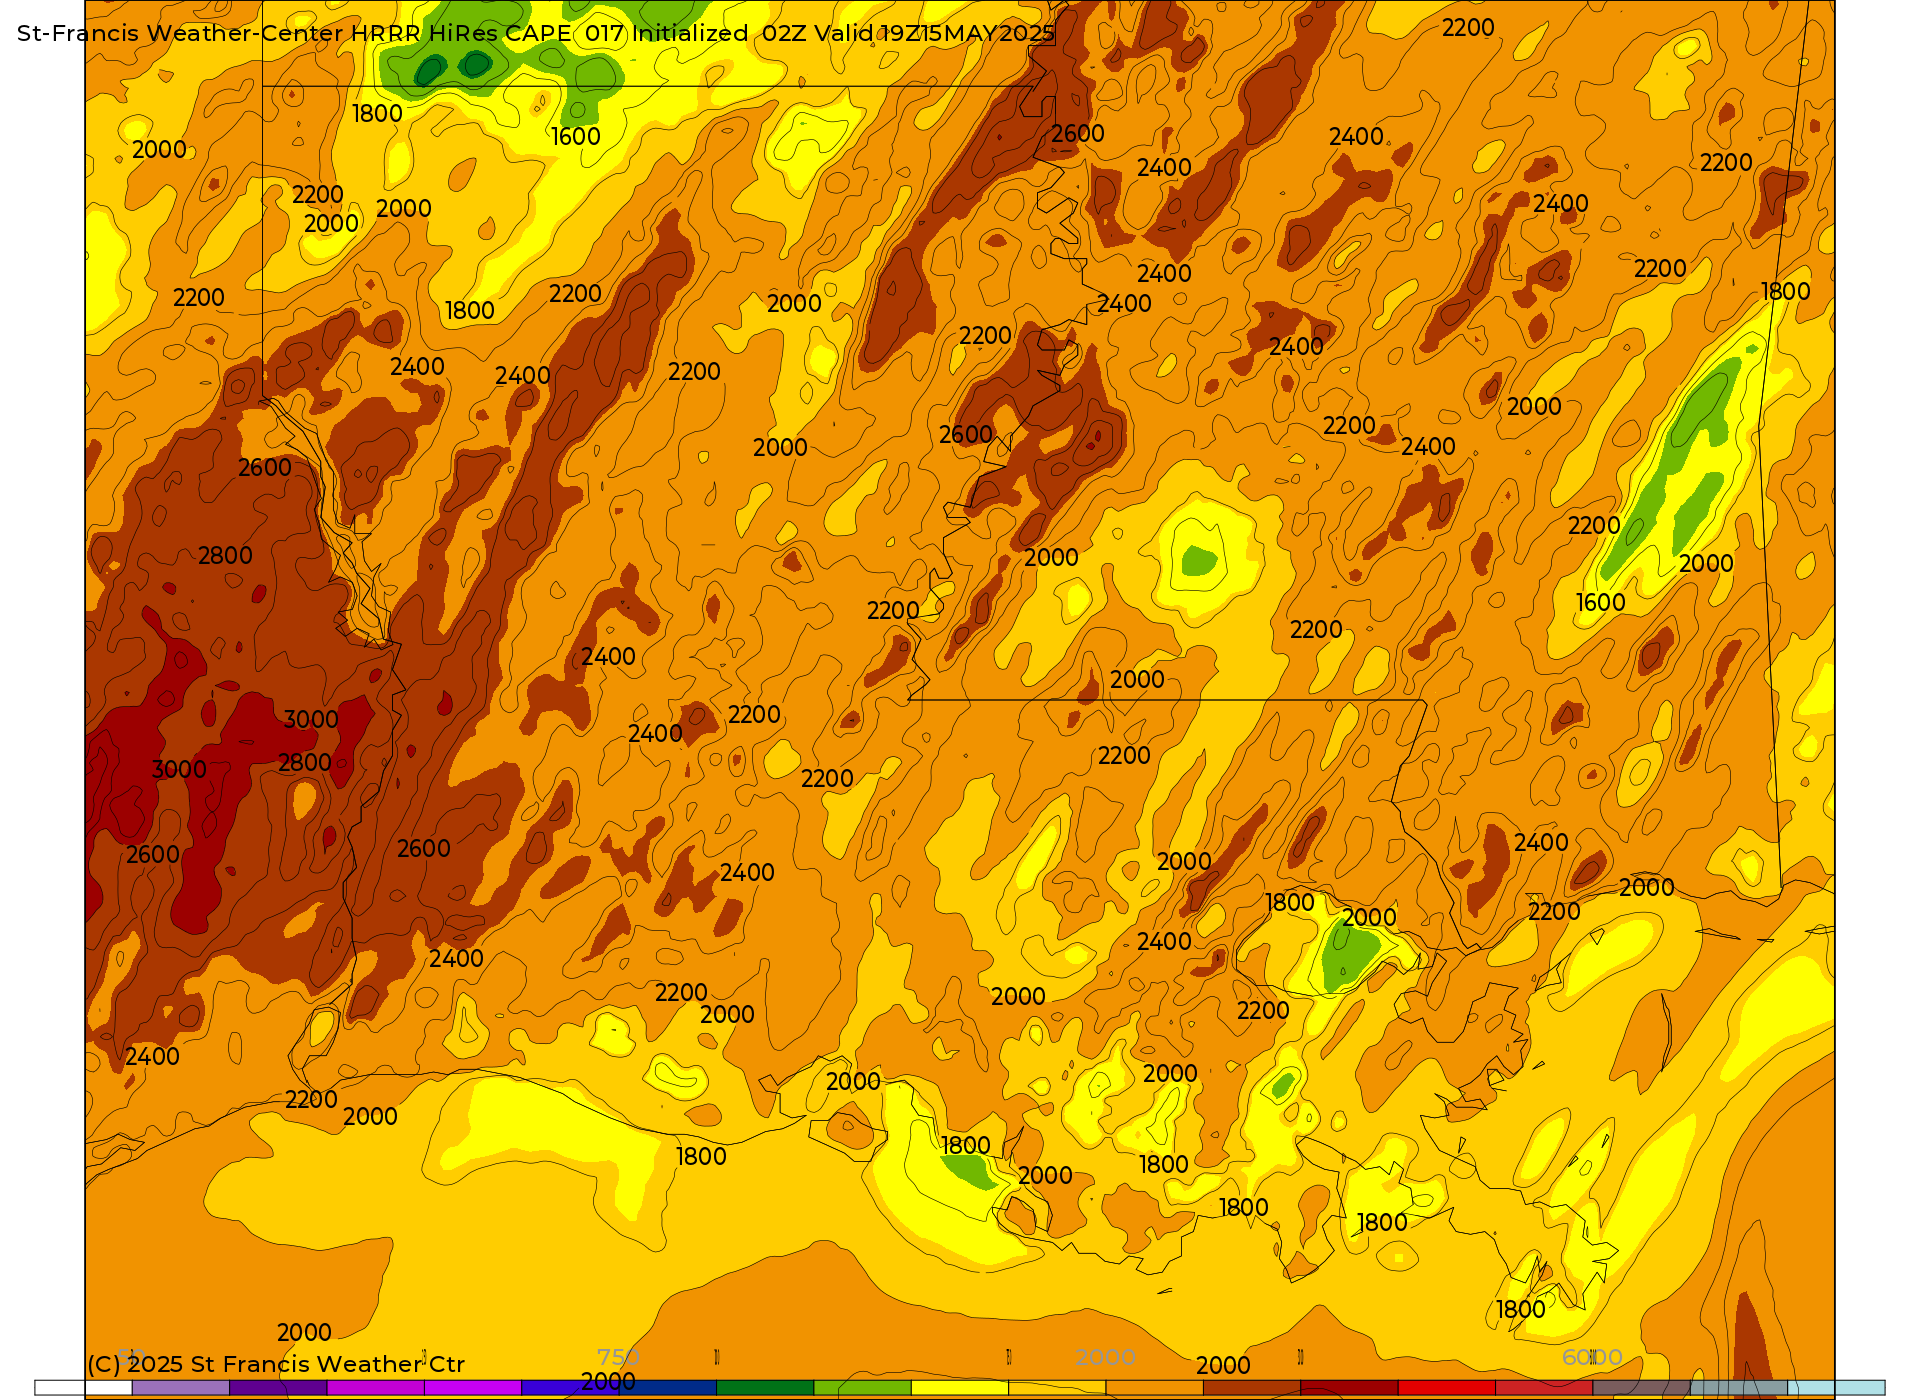Click the light green legend swatch
This screenshot has height=1400, width=1920.
coord(862,1387)
